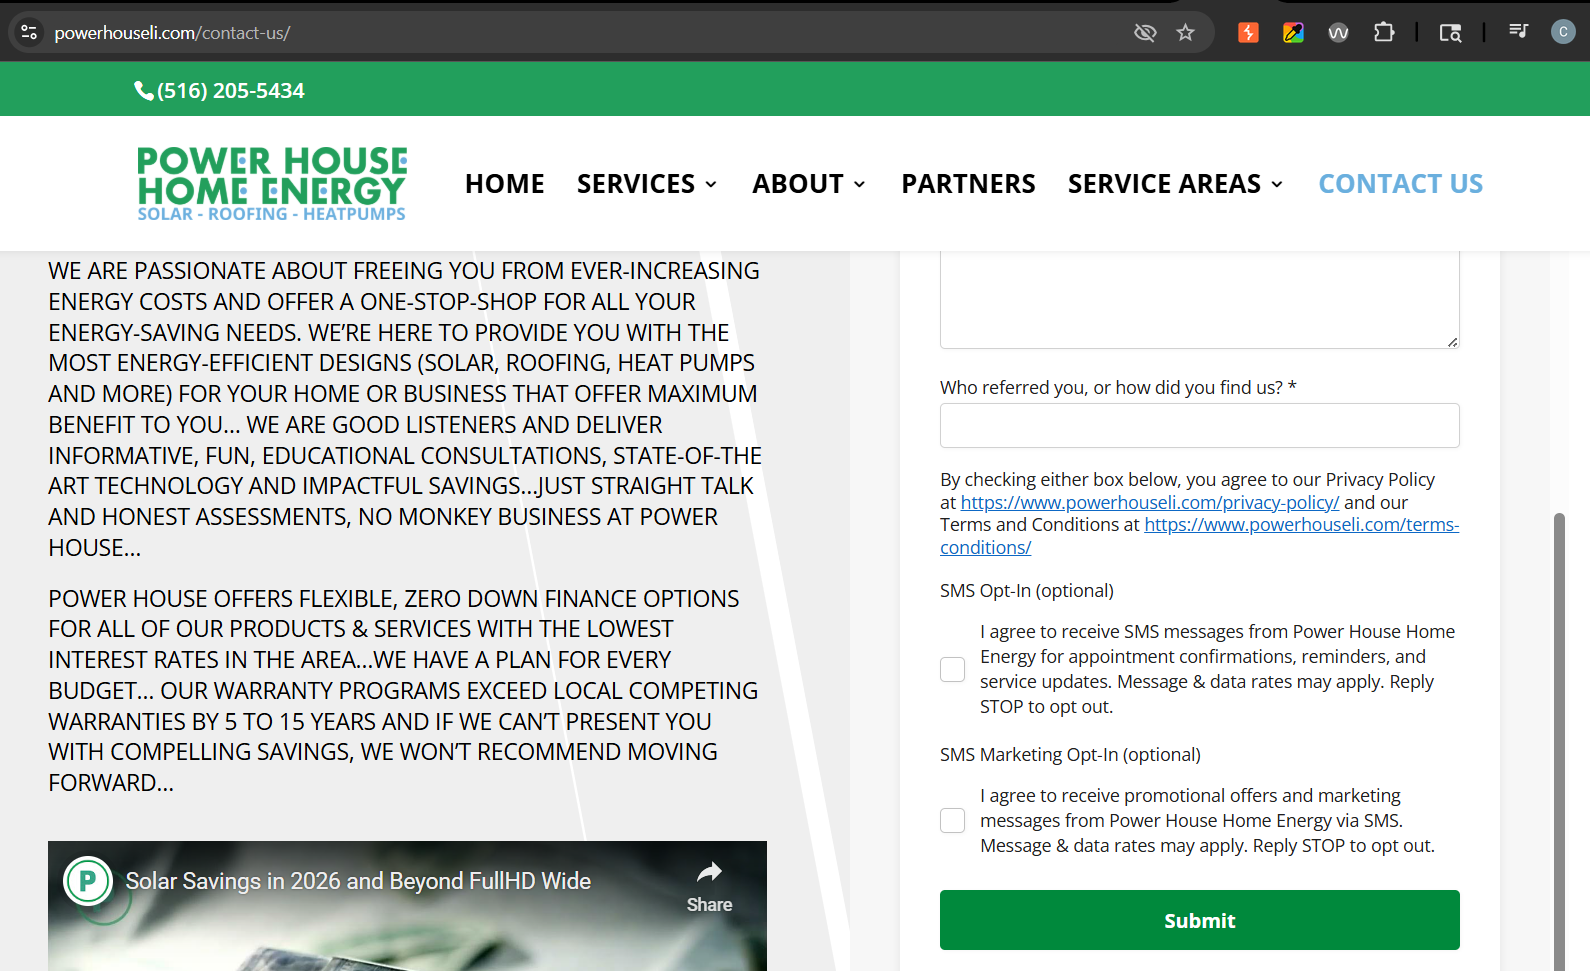Submit the contact form
This screenshot has width=1590, height=971.
(x=1199, y=920)
